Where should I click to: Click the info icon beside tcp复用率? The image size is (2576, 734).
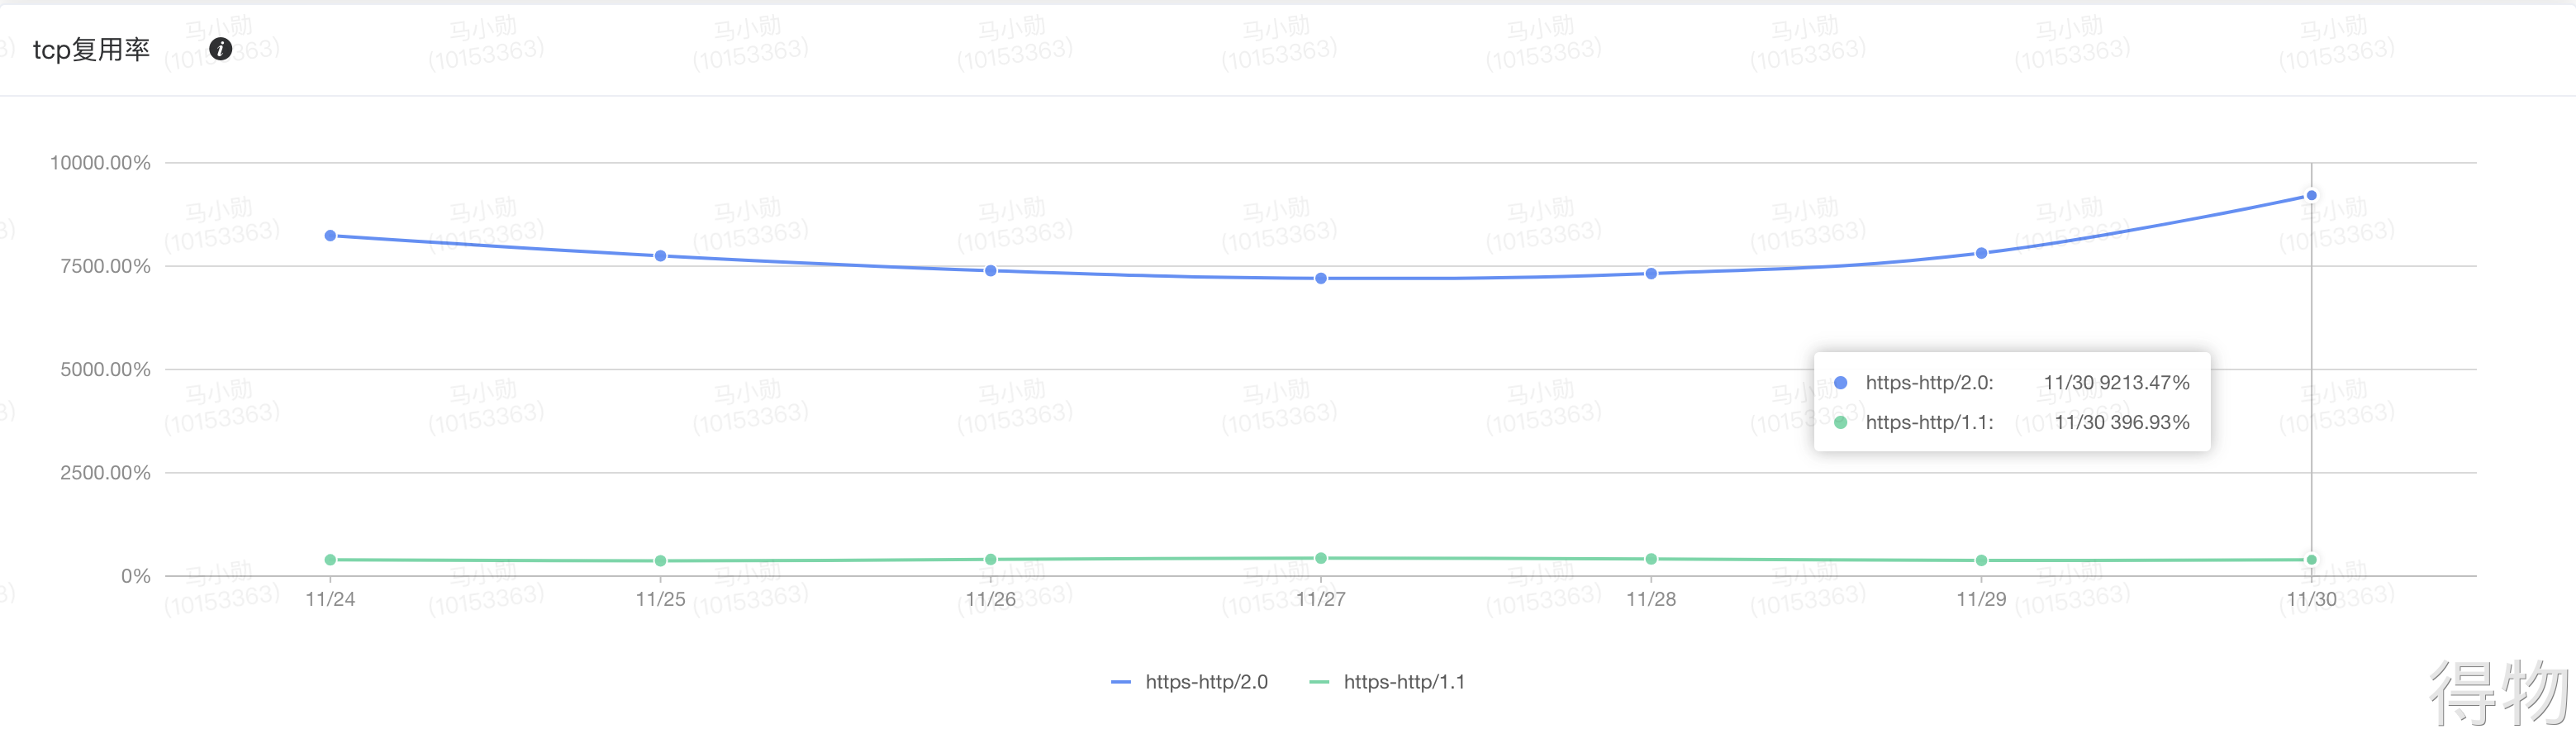point(220,49)
